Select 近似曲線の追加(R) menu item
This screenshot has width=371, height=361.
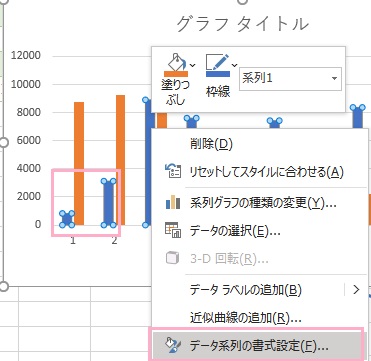tap(260, 318)
